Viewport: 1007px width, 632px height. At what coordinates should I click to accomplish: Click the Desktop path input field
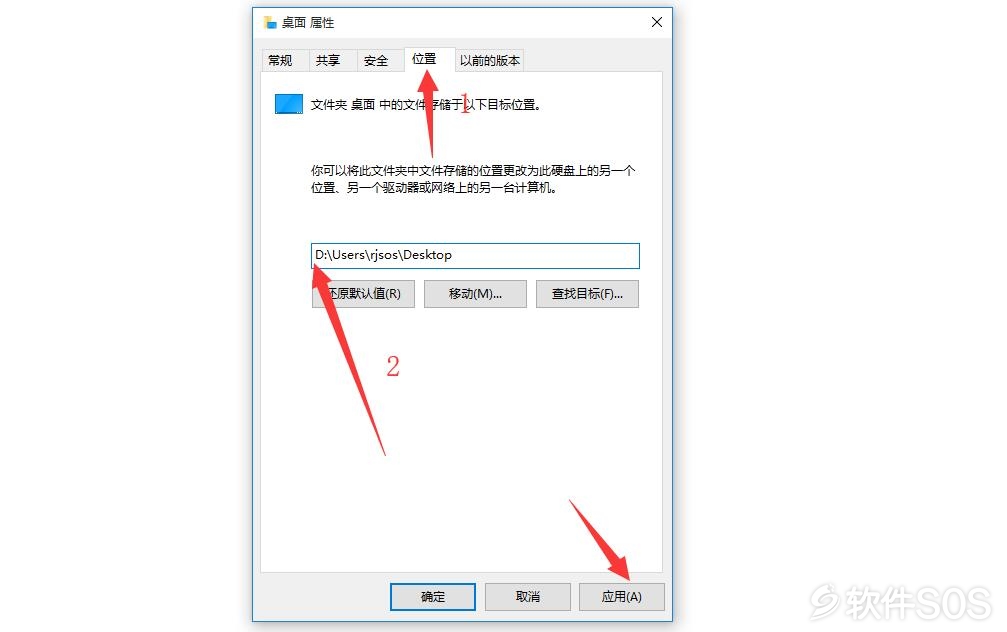pyautogui.click(x=475, y=256)
